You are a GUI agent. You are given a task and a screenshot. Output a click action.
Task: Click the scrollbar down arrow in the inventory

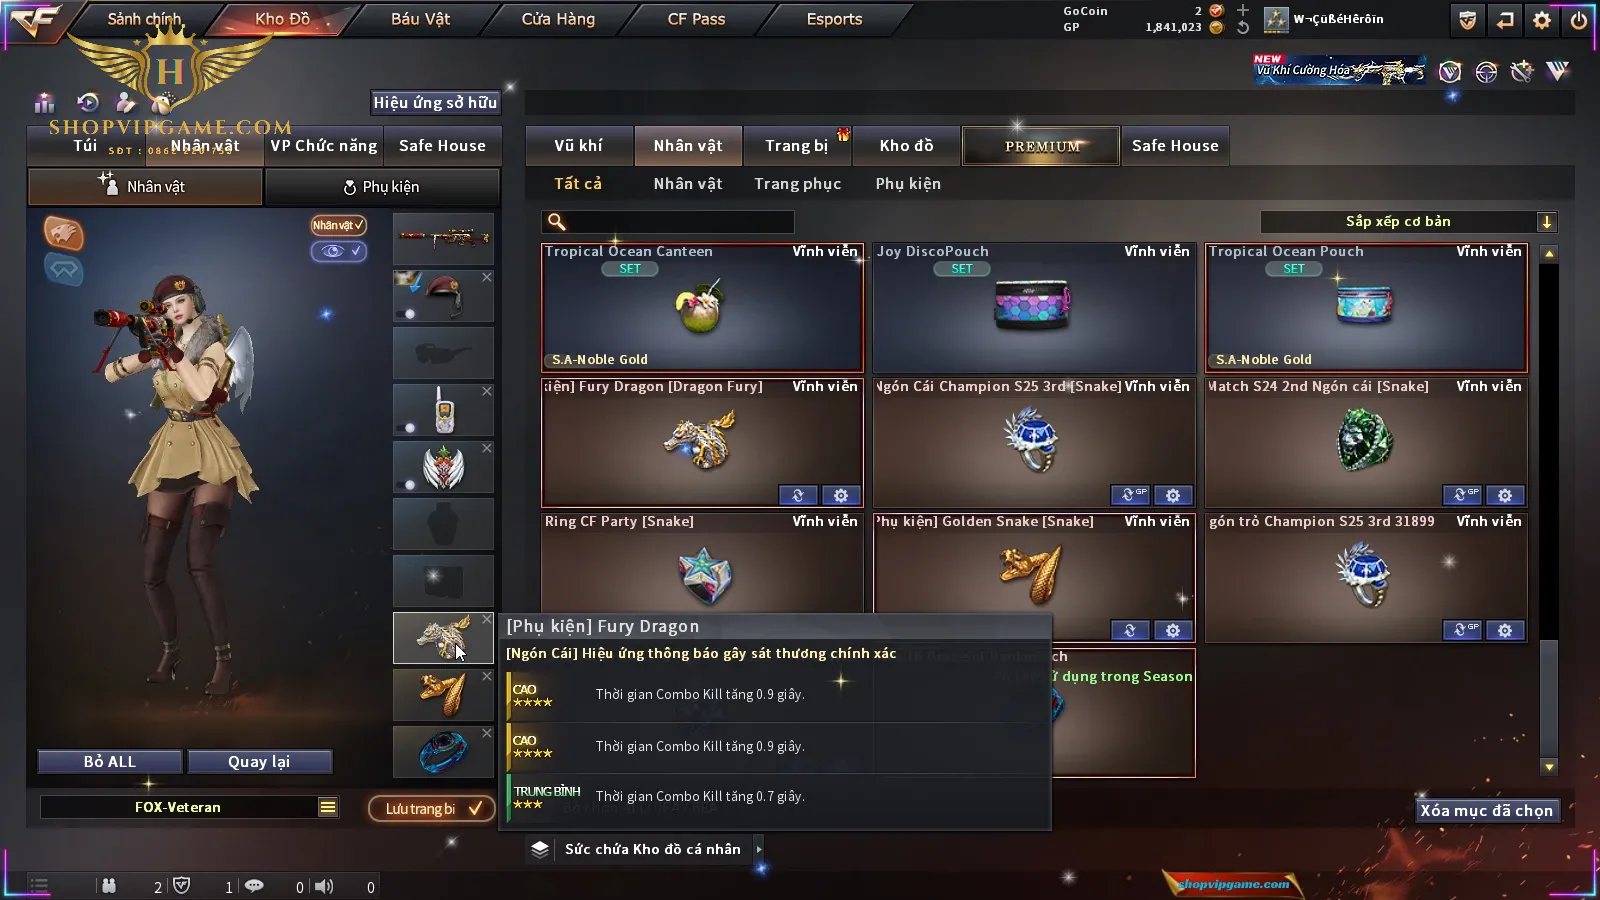pos(1549,767)
